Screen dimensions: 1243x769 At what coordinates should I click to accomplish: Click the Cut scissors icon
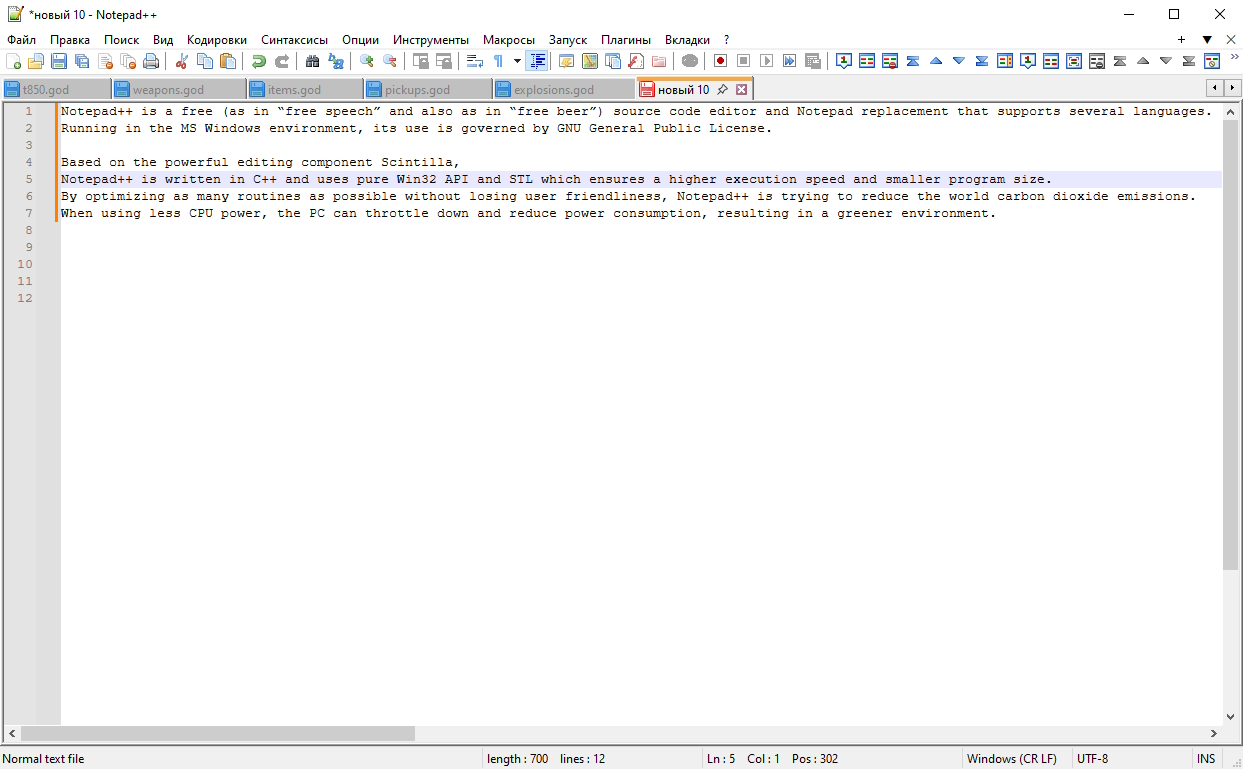point(182,61)
